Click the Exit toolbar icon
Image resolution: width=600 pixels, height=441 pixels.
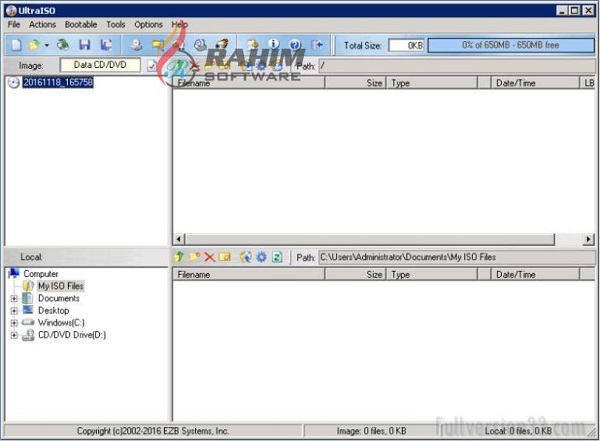click(316, 45)
